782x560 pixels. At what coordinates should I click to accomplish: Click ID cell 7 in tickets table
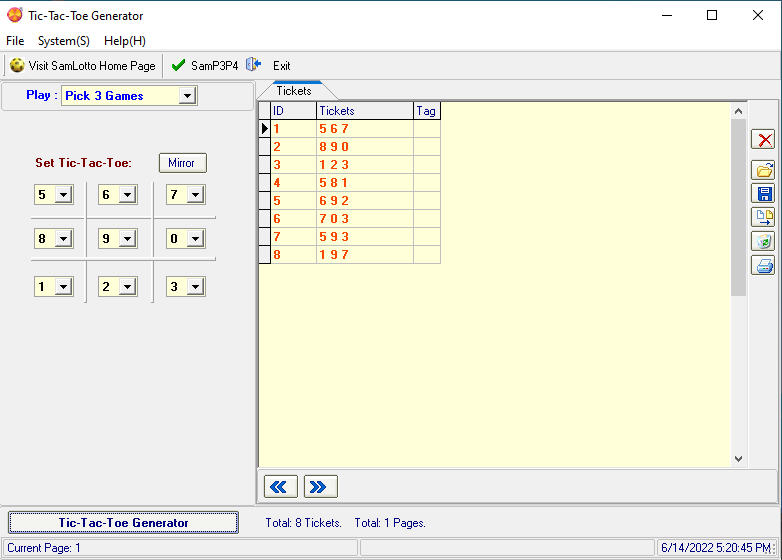pos(293,236)
